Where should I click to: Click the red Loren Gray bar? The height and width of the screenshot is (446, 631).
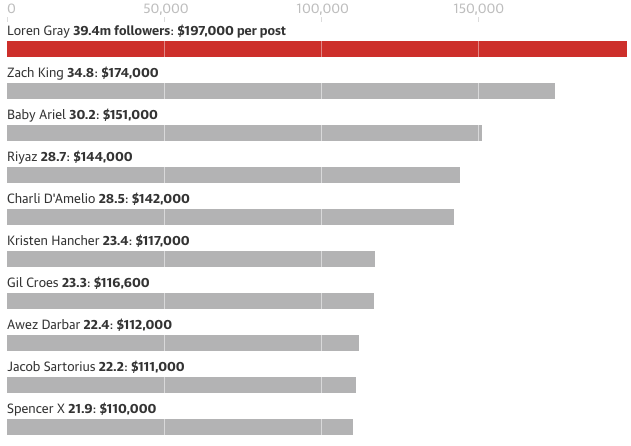[x=316, y=49]
